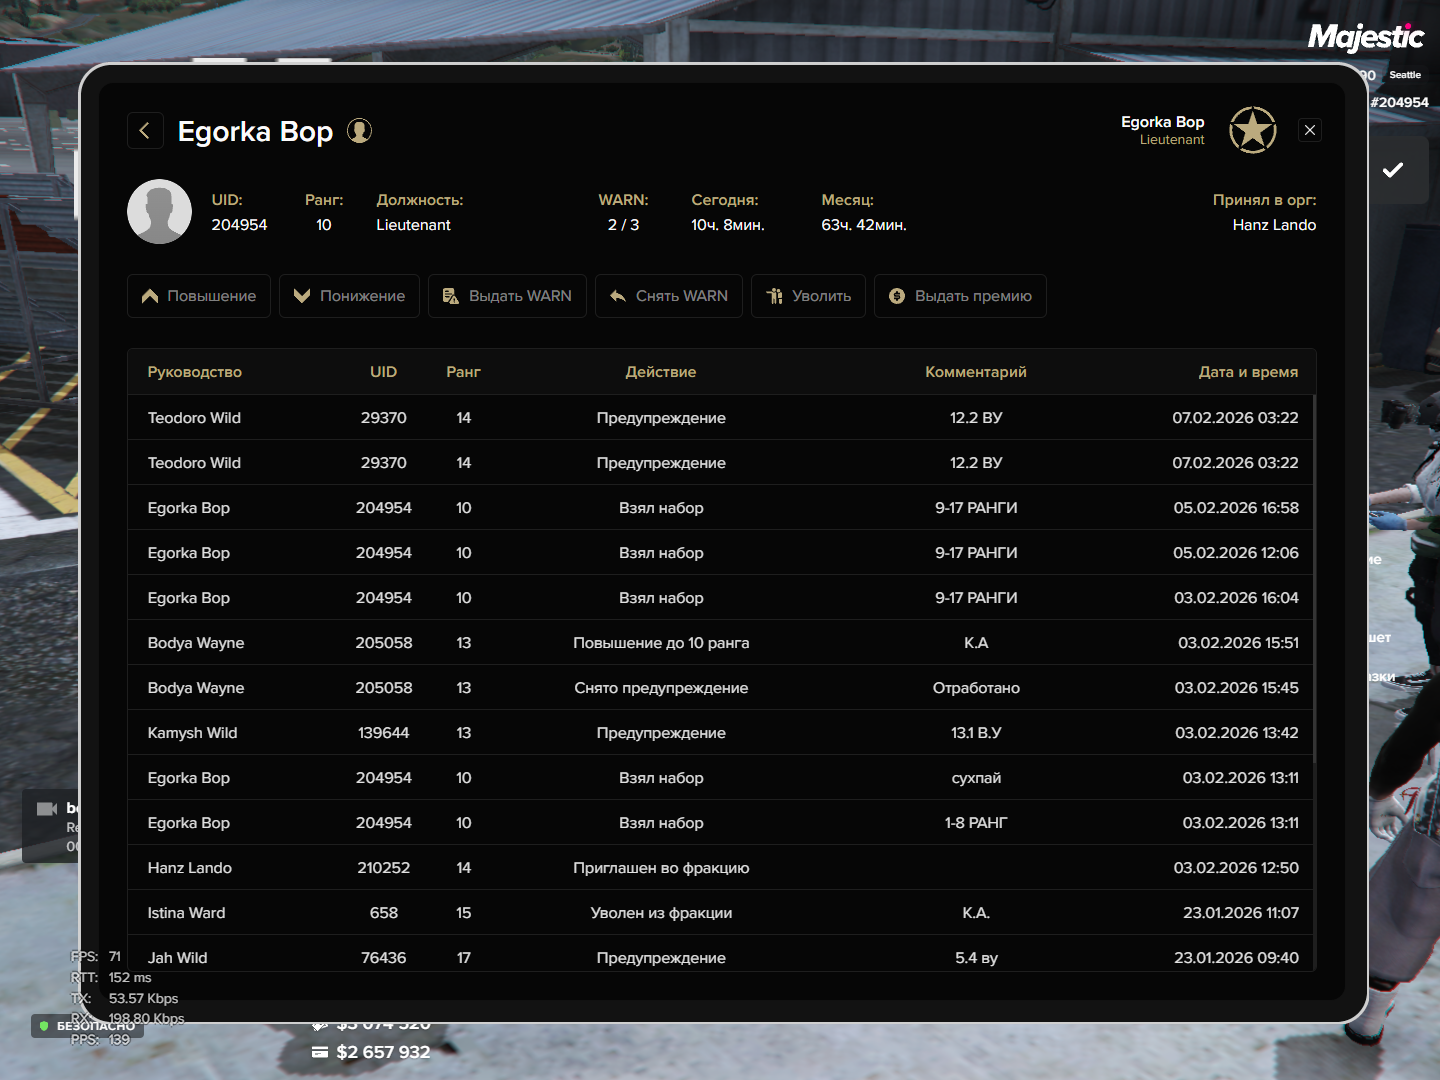
Task: Click the camera recording icon at left
Action: pos(47,809)
